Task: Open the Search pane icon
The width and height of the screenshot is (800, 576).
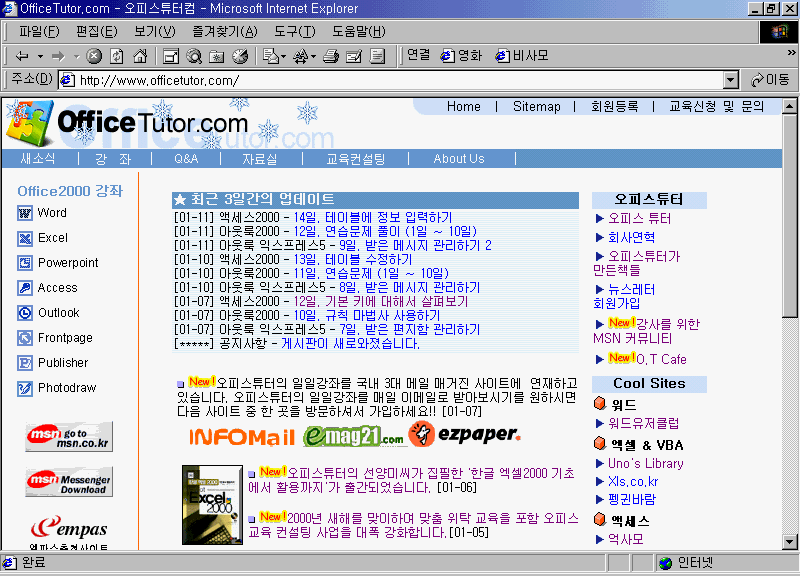Action: [x=194, y=56]
